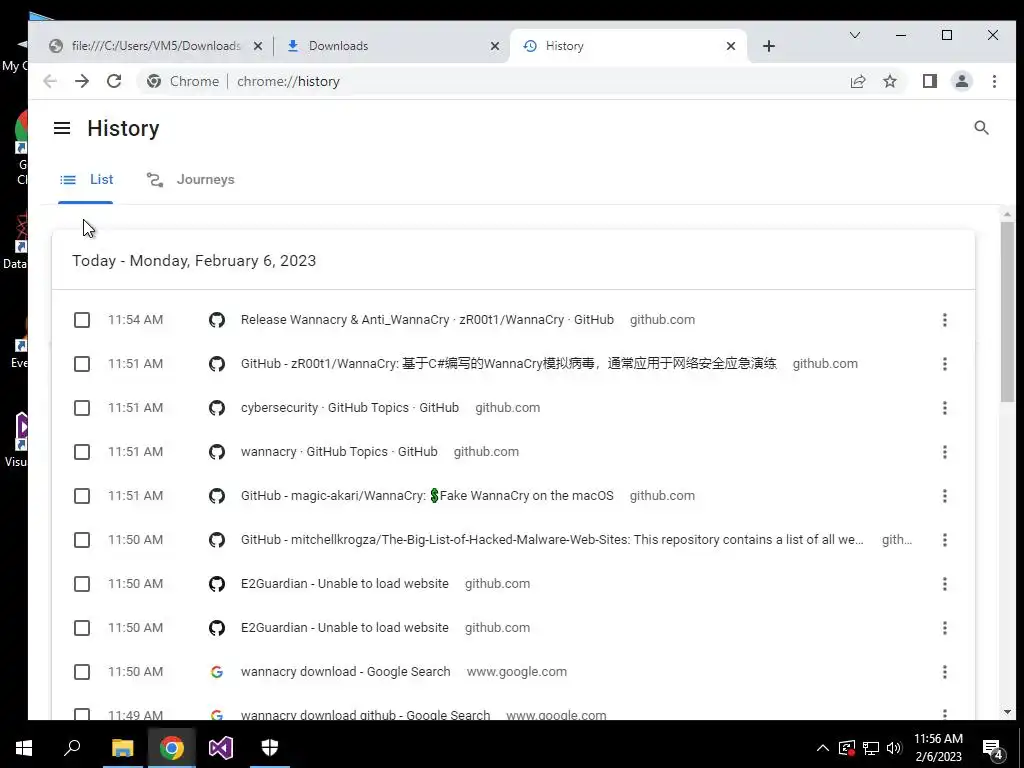Tick checkbox for magic-akari/WannaCry entry
Image resolution: width=1024 pixels, height=768 pixels.
pyautogui.click(x=82, y=496)
